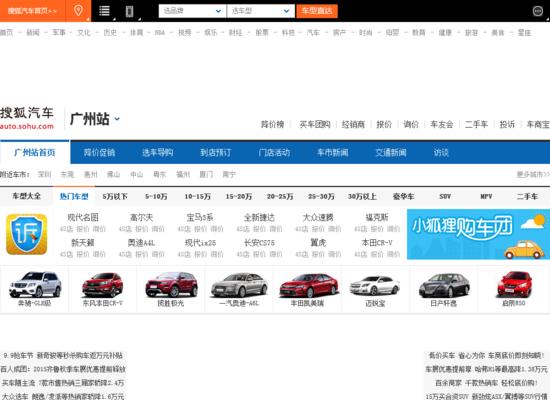The height and width of the screenshot is (400, 550).
Task: Click the 经销商 header link
Action: (x=353, y=124)
